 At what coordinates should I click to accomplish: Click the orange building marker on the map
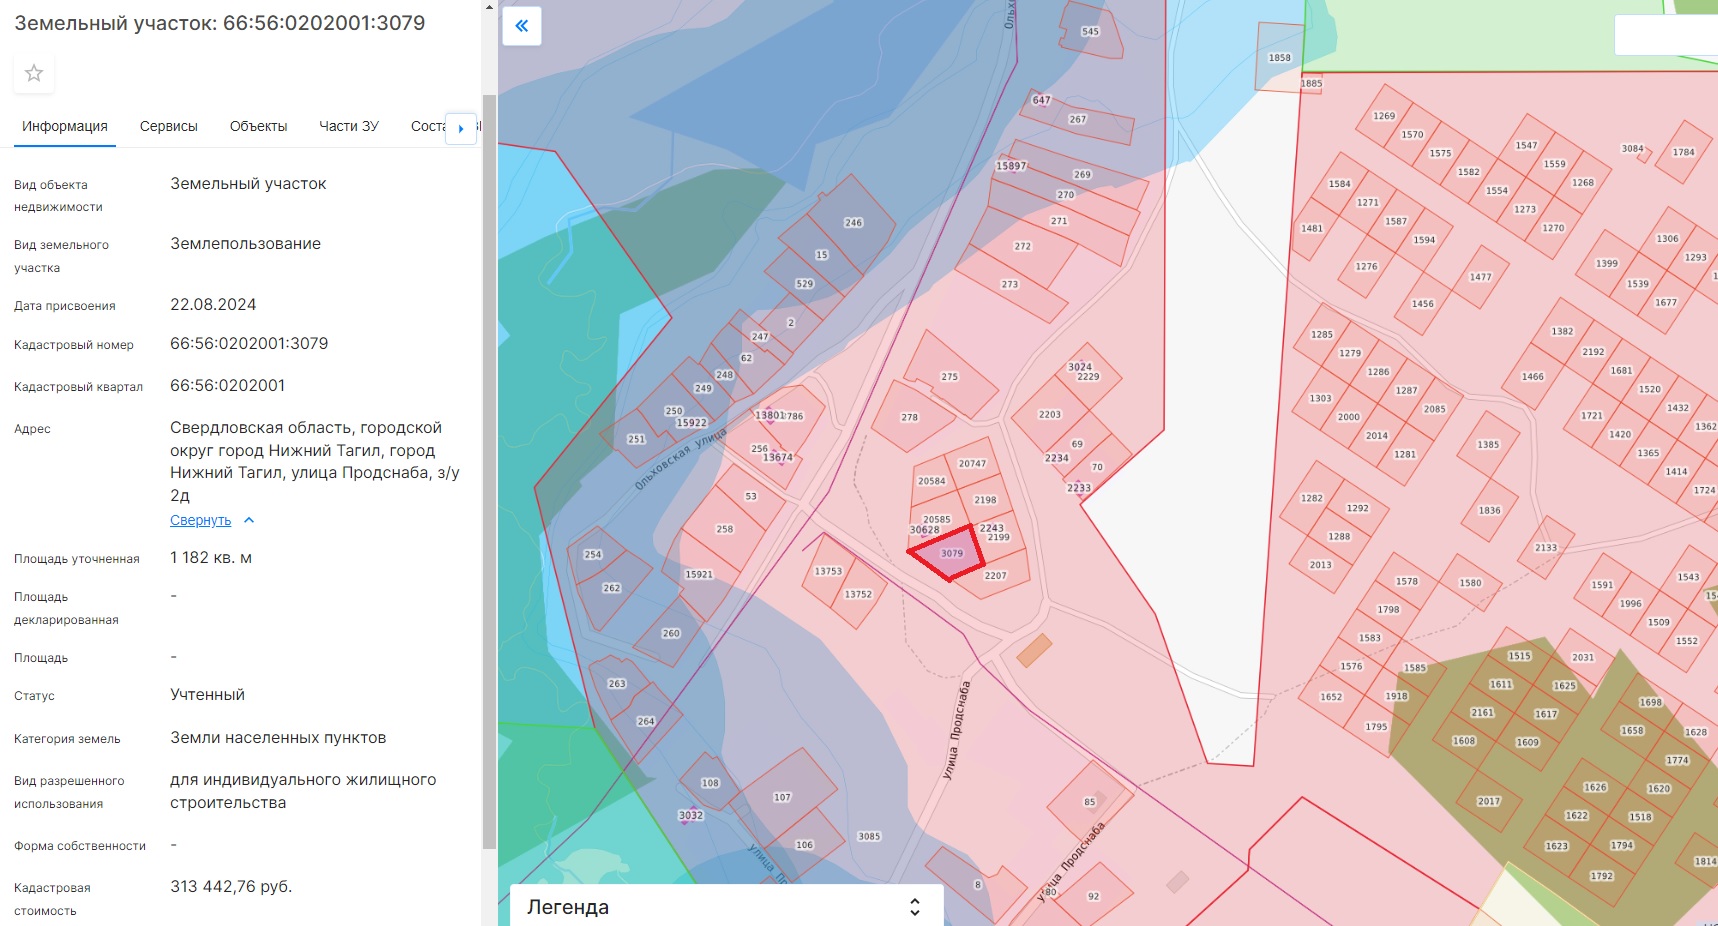coord(1034,651)
